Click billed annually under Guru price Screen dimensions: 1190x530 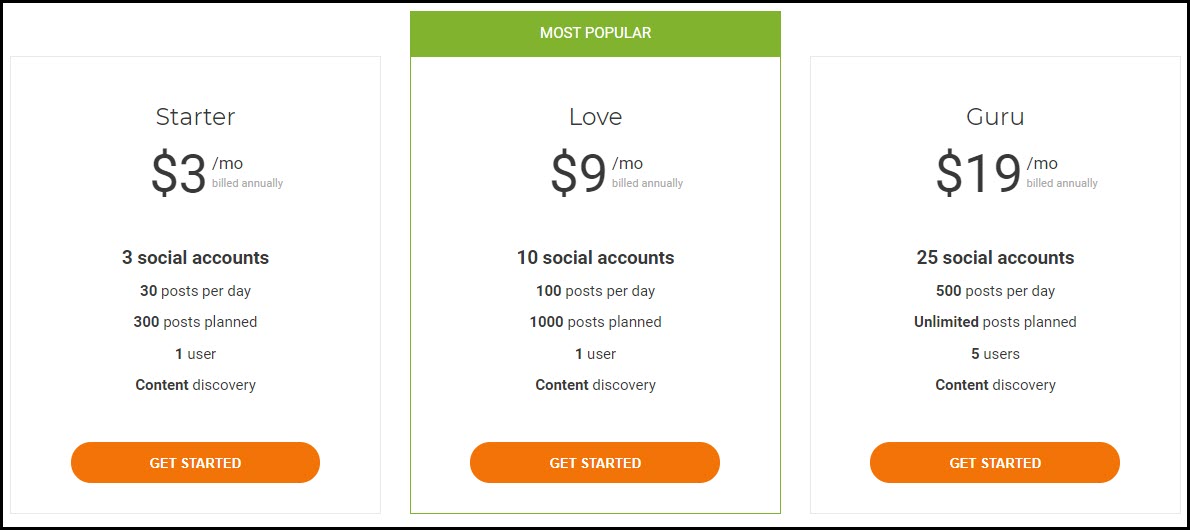click(1062, 183)
